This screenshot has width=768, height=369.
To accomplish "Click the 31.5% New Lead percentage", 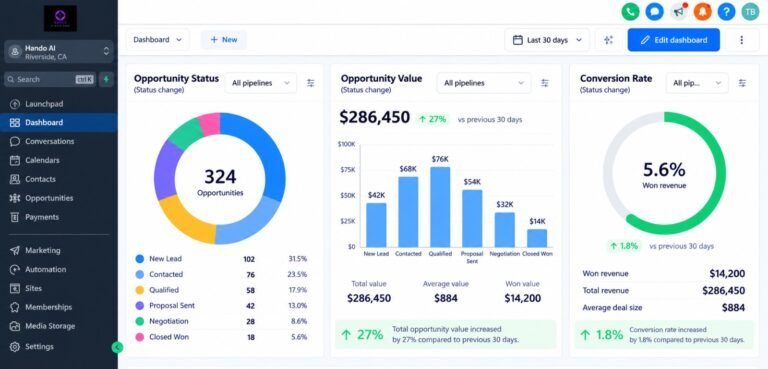I will [x=298, y=259].
